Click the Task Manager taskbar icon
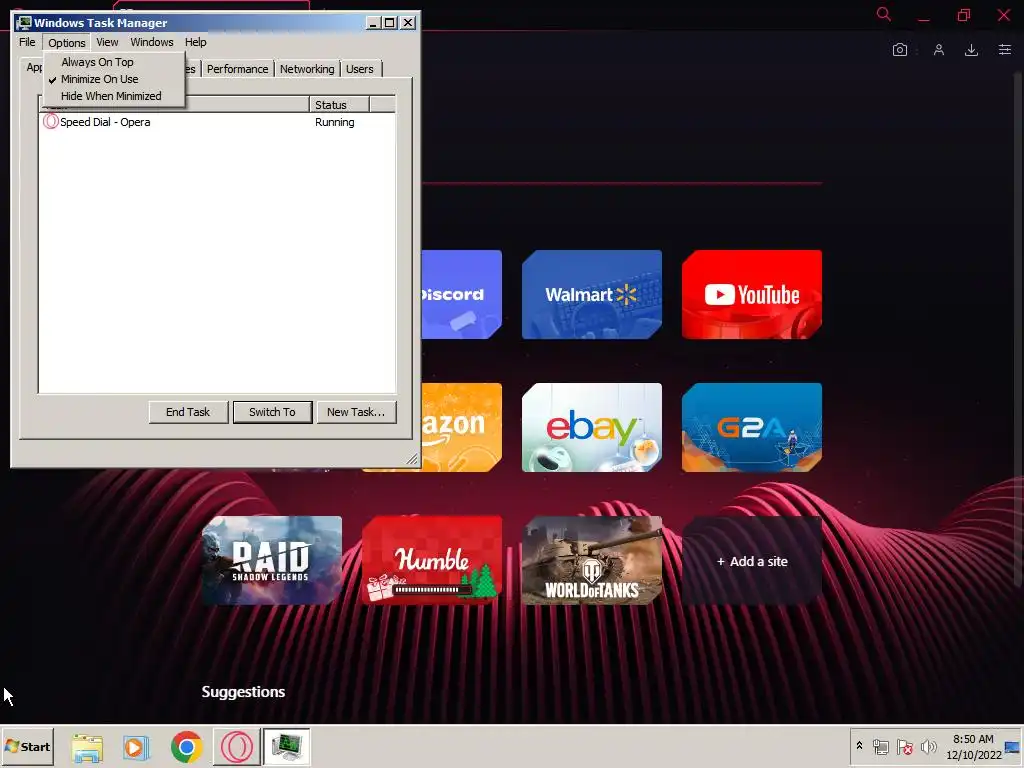Image resolution: width=1024 pixels, height=768 pixels. (287, 747)
